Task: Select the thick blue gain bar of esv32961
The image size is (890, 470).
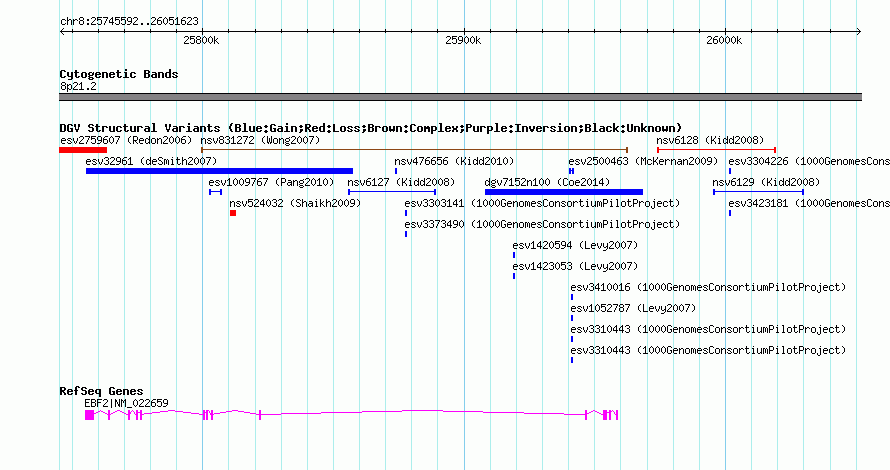Action: (x=219, y=171)
